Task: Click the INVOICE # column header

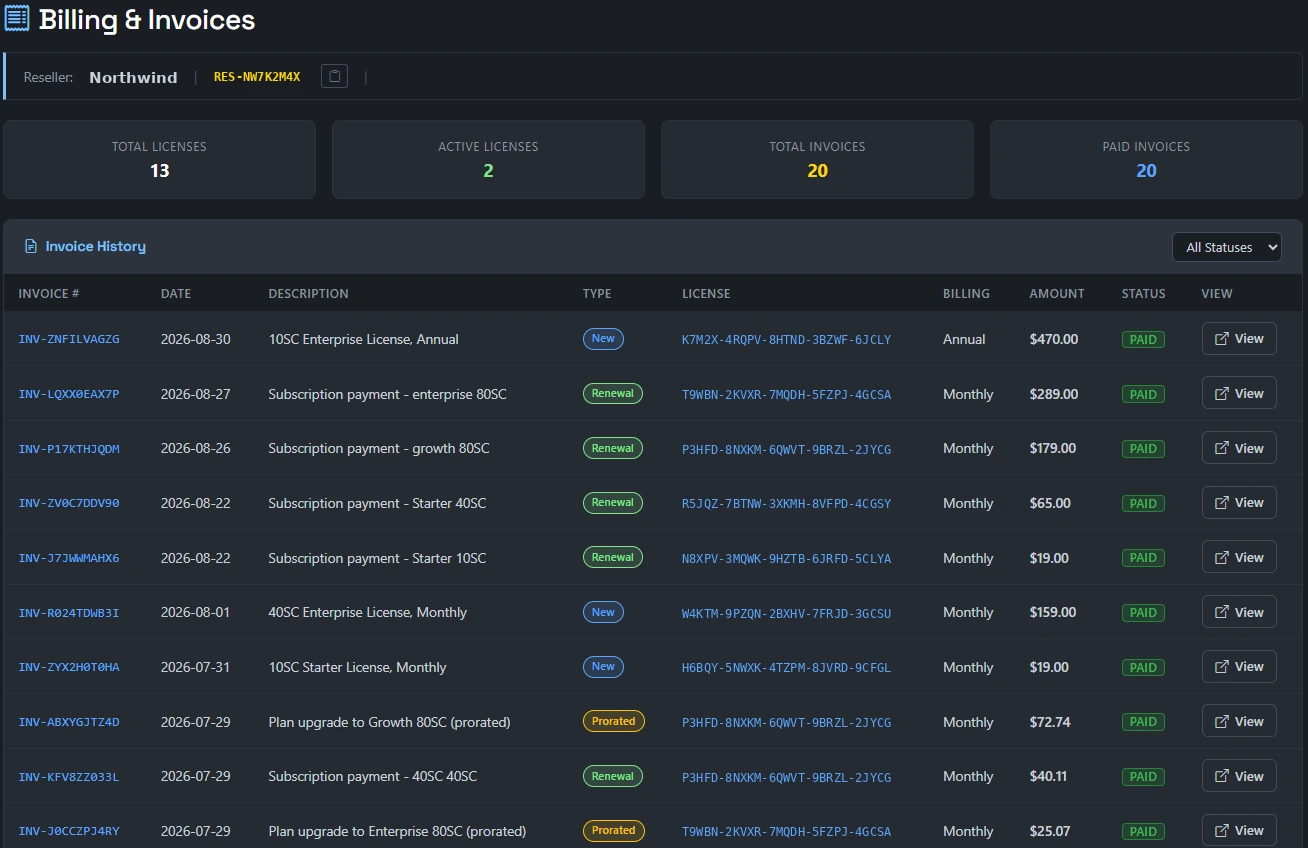Action: click(x=48, y=294)
